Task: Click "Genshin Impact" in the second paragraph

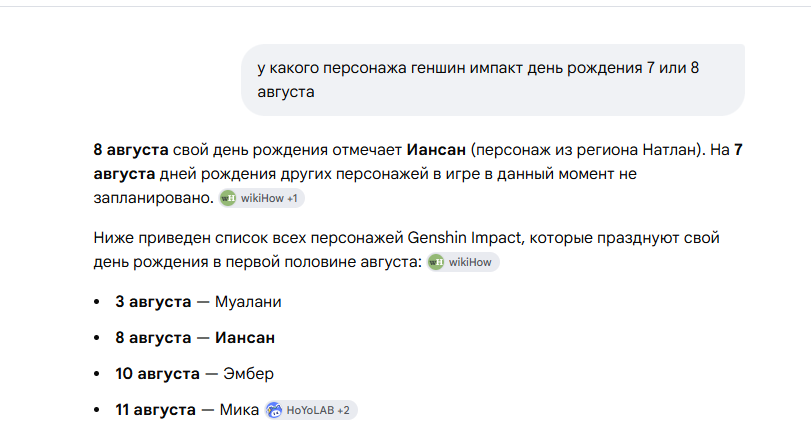Action: pyautogui.click(x=464, y=238)
